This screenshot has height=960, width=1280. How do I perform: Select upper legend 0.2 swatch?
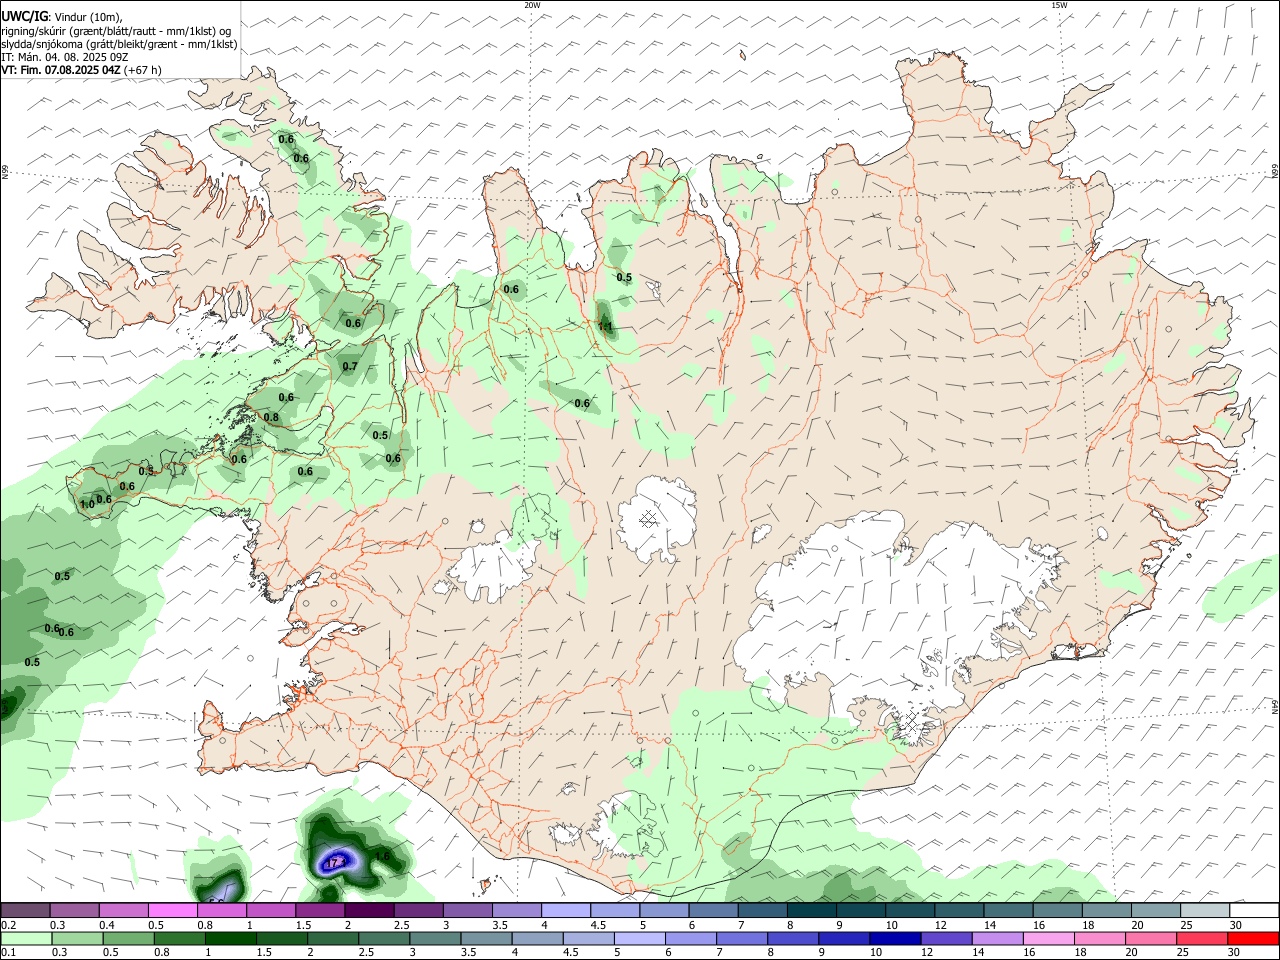(x=25, y=911)
